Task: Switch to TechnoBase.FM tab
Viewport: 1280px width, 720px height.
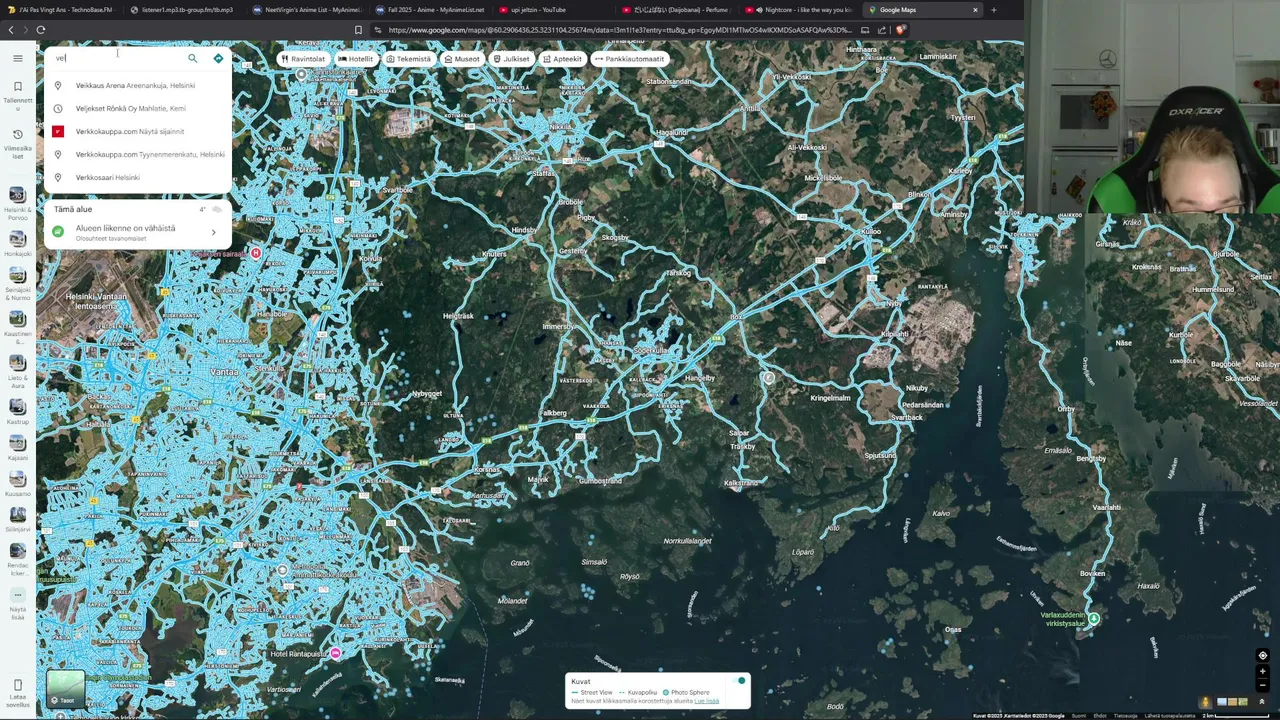Action: (x=61, y=10)
